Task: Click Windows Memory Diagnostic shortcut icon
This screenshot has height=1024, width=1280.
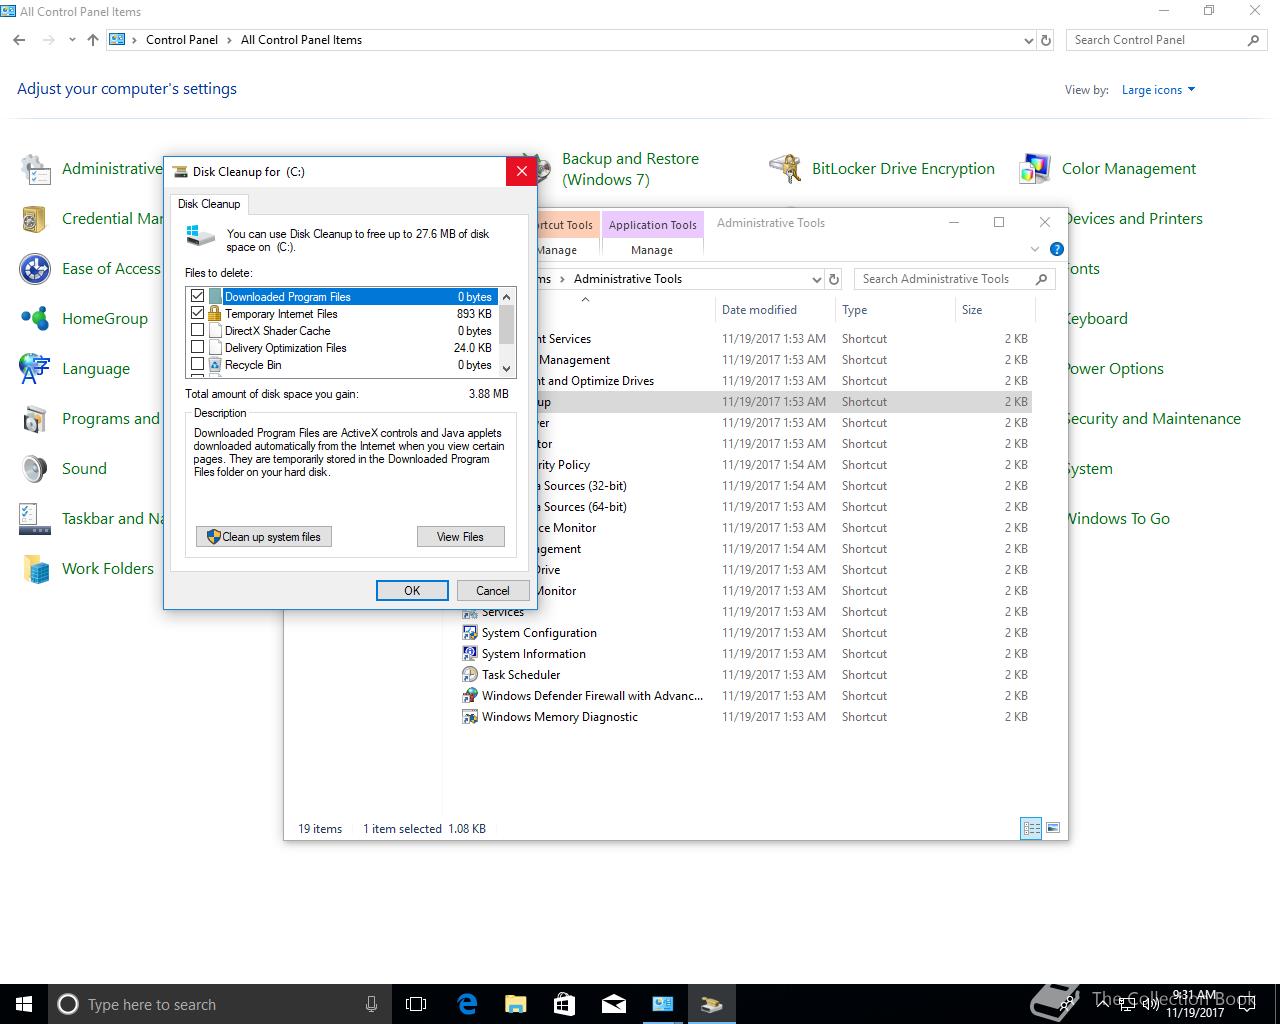Action: [x=470, y=717]
